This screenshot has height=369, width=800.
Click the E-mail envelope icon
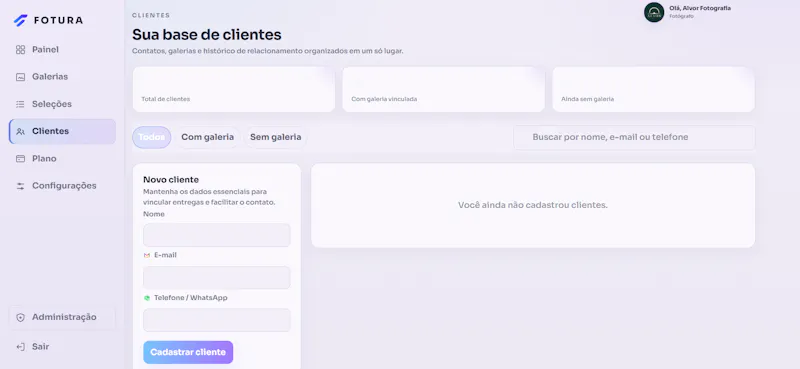(x=147, y=255)
